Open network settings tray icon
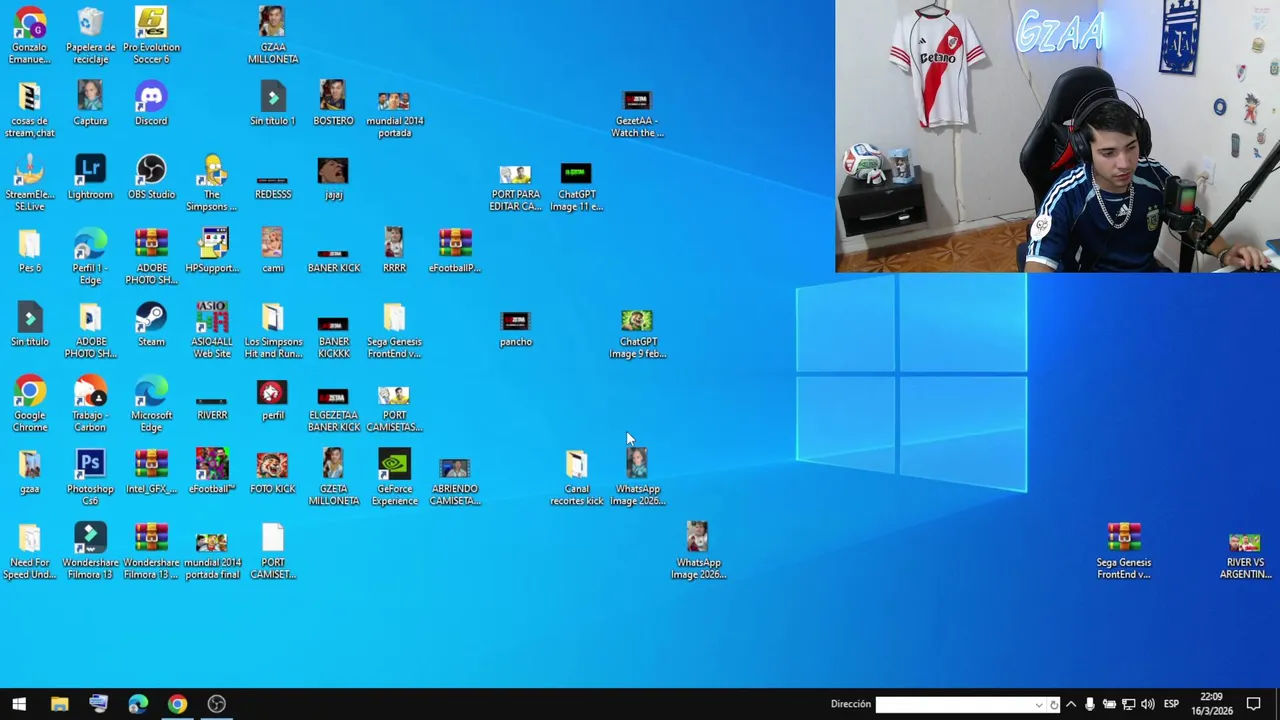1280x720 pixels. 1128,704
